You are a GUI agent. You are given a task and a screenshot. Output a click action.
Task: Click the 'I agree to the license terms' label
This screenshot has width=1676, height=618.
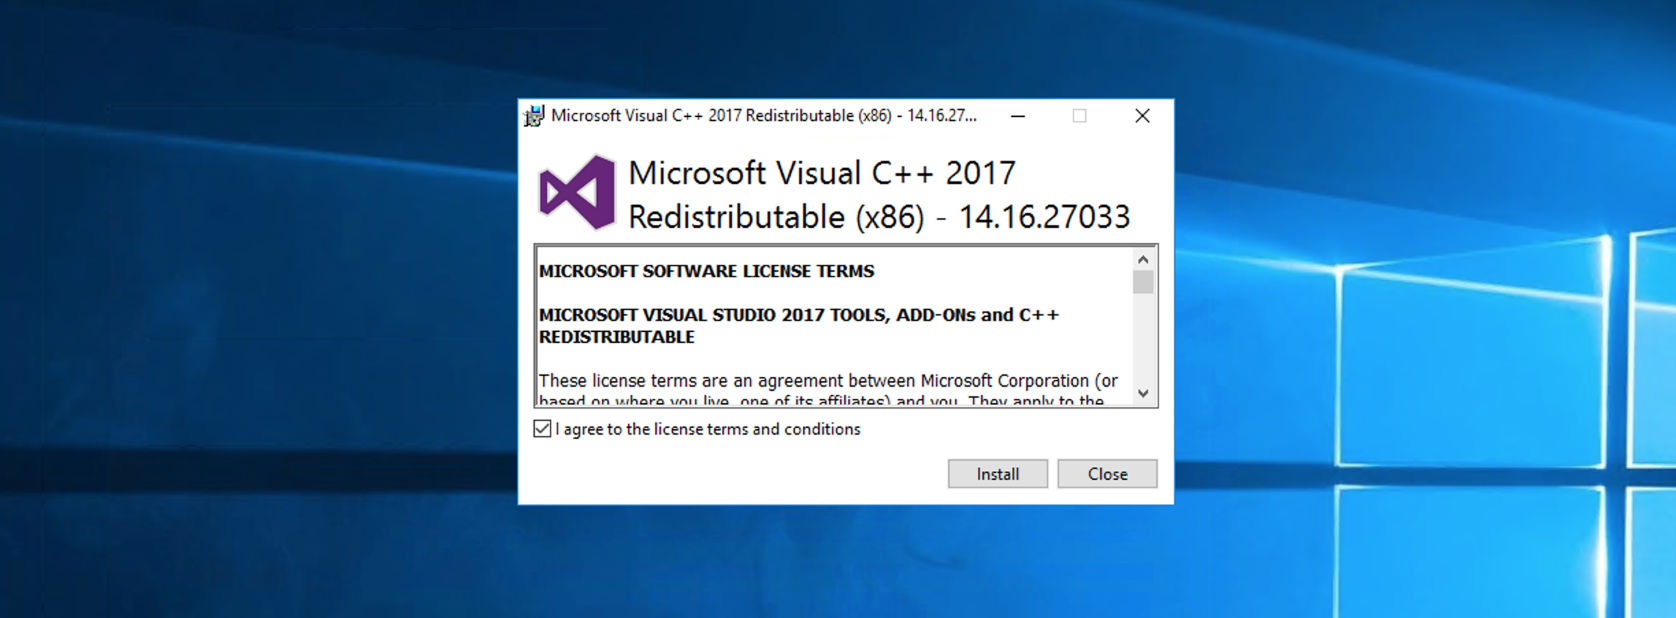[707, 429]
